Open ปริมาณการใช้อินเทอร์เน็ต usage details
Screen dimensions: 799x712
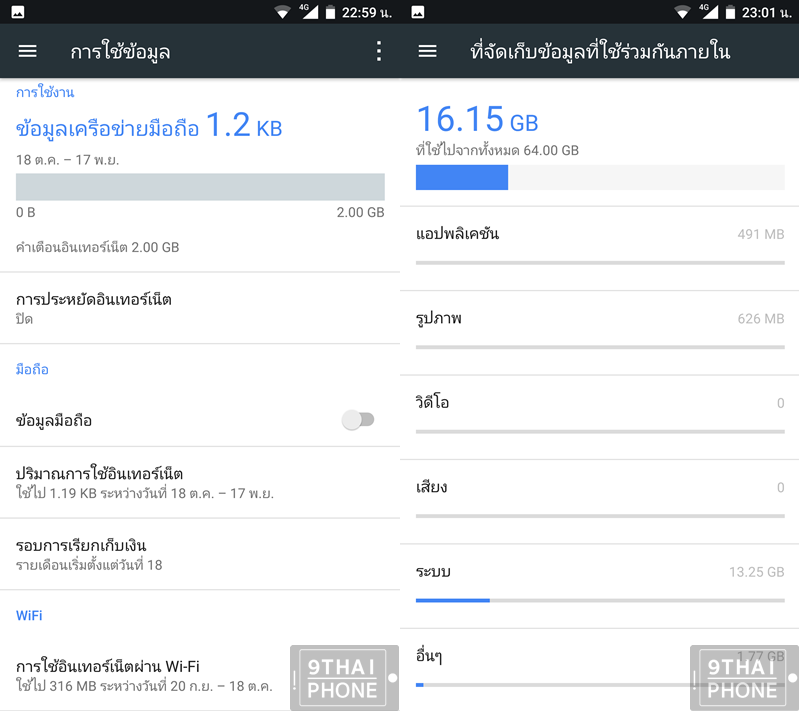[x=200, y=483]
